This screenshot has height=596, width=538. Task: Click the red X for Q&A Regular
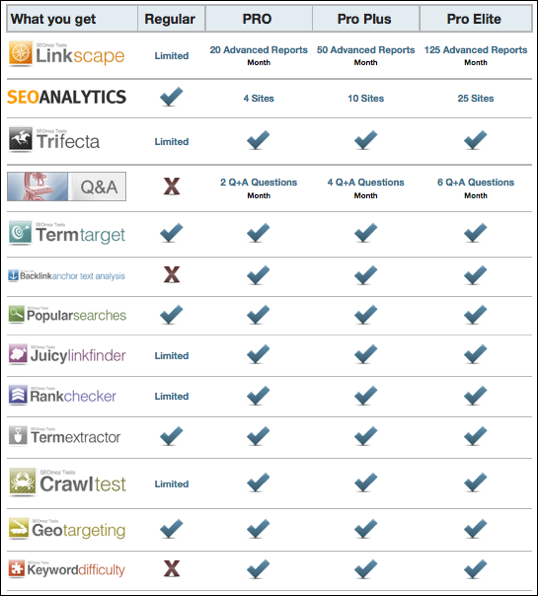(172, 186)
